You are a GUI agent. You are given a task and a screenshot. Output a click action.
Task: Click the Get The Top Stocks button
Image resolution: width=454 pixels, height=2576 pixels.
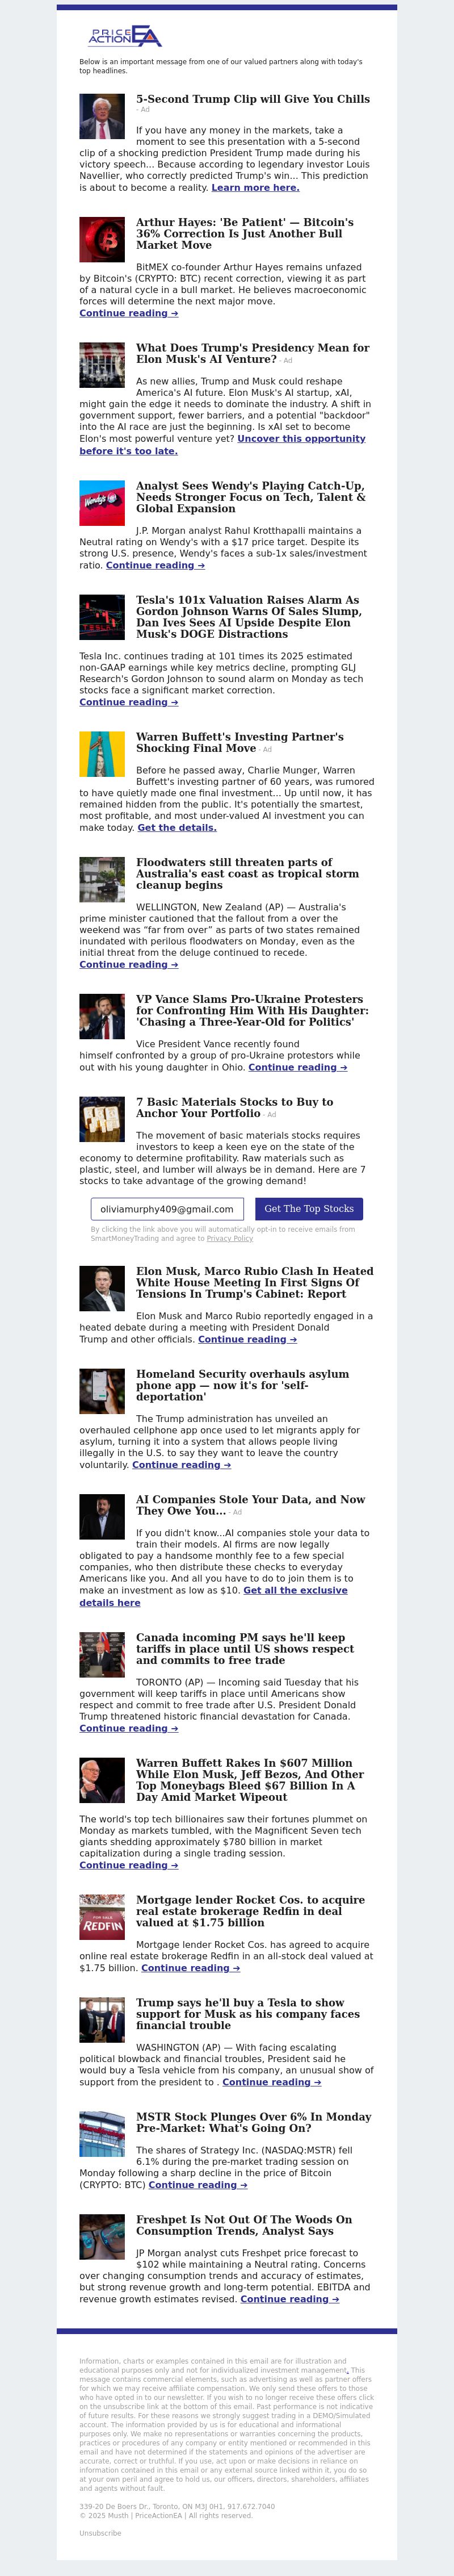309,1209
